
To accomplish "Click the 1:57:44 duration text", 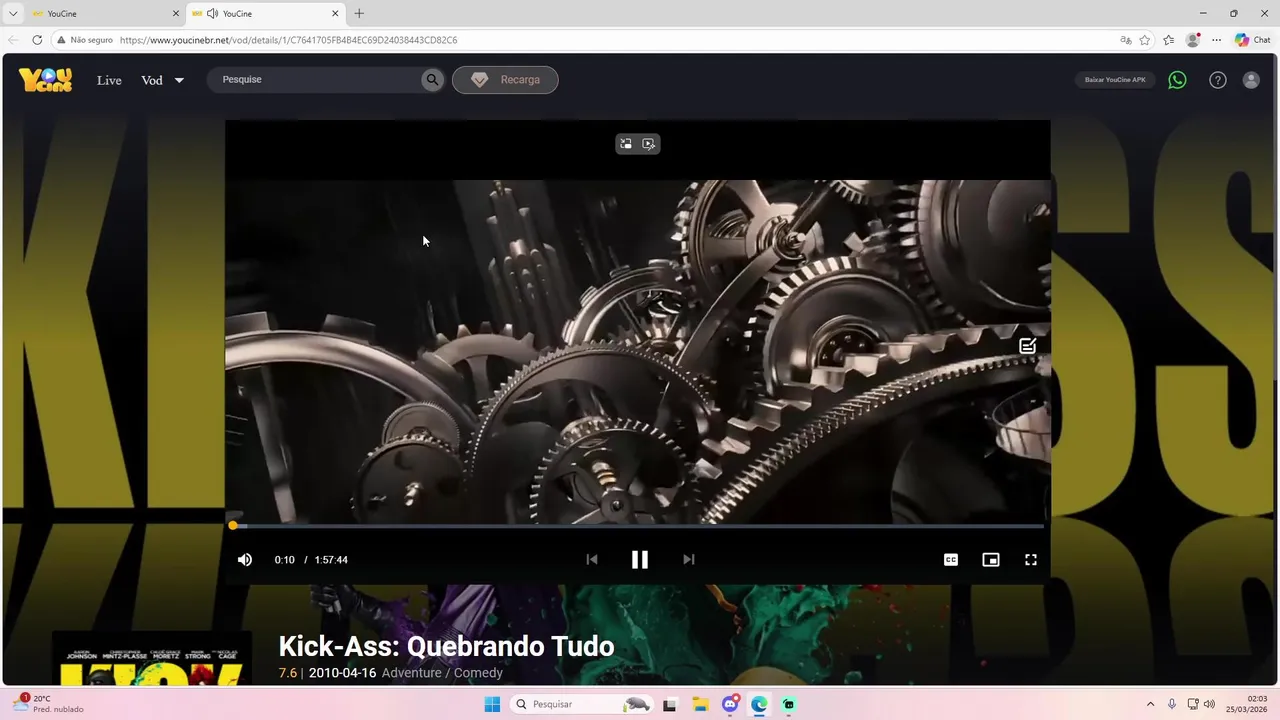I will [331, 560].
